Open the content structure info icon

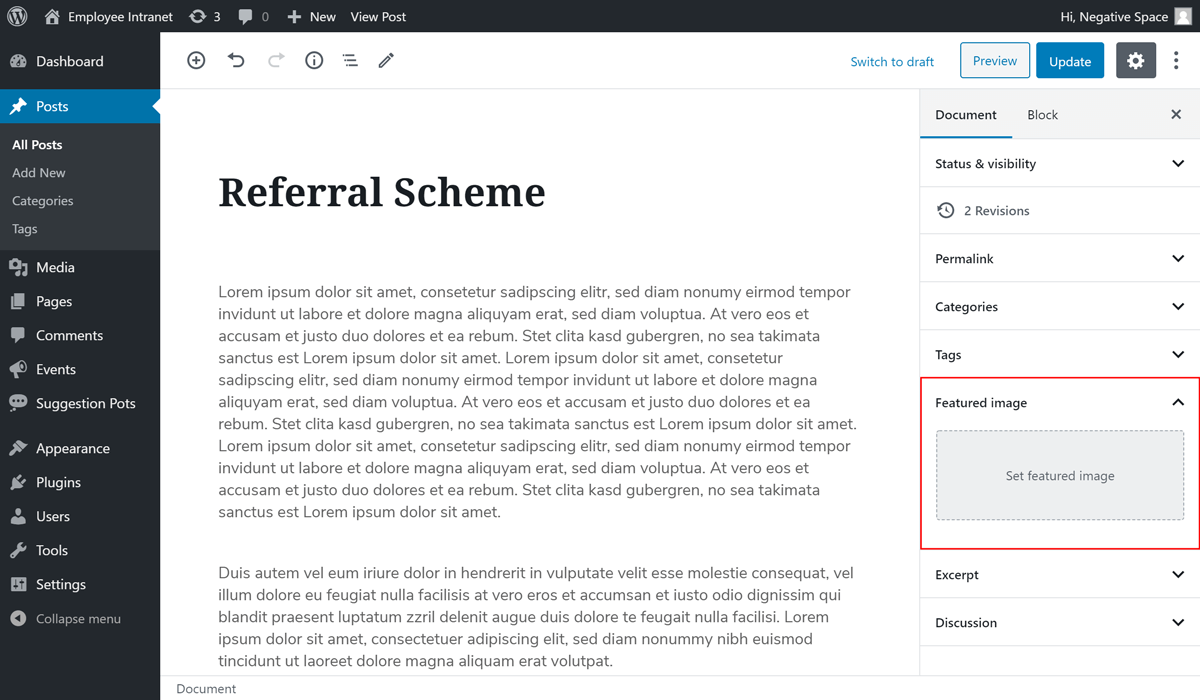point(314,61)
